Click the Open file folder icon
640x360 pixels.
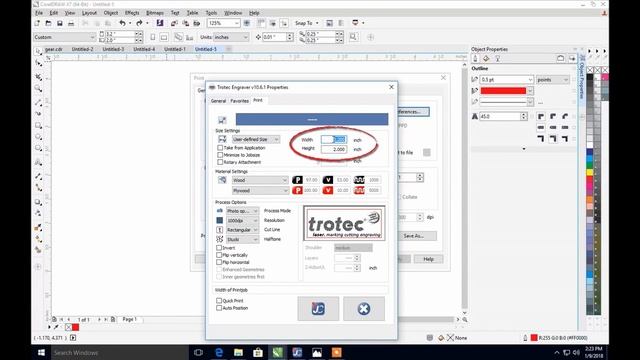coord(49,23)
